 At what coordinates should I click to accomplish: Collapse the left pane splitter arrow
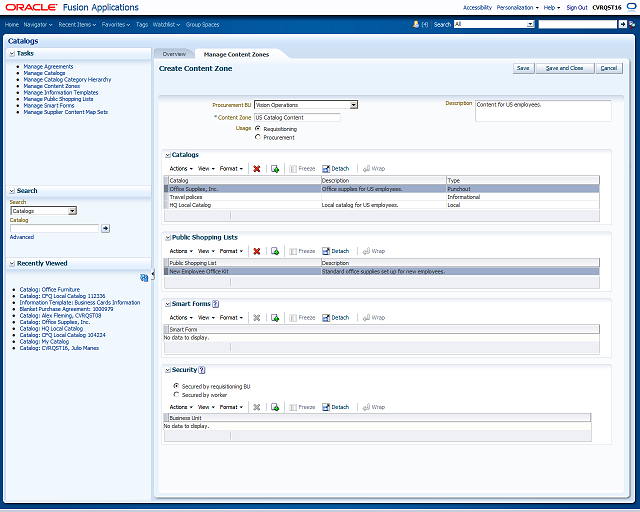click(x=153, y=275)
